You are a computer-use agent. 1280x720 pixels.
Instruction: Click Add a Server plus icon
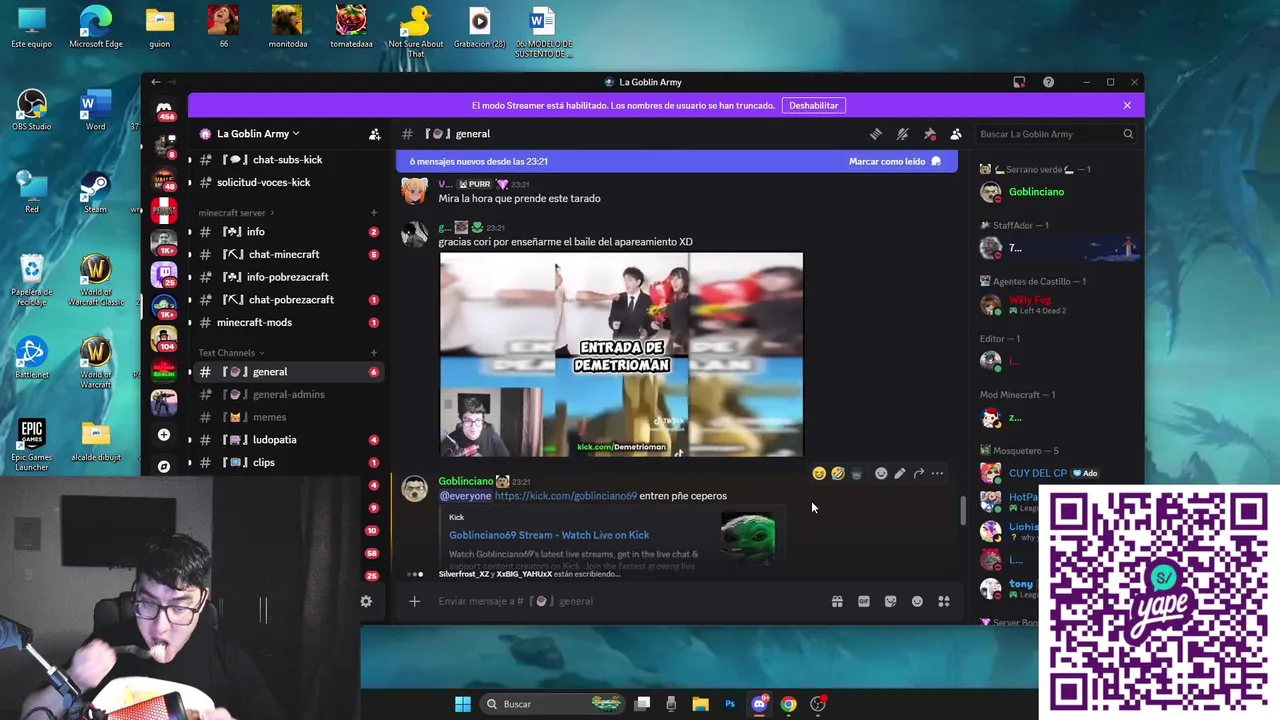[x=164, y=435]
